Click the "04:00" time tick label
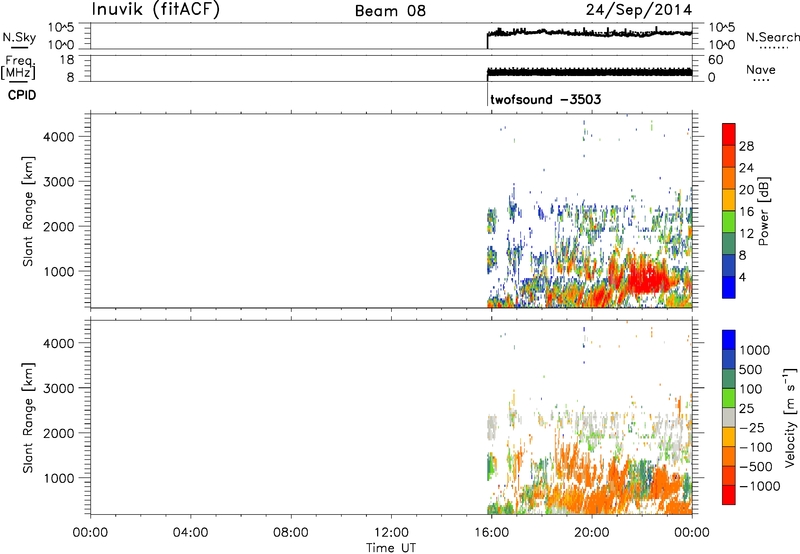Viewport: 800px width, 554px height. click(190, 533)
